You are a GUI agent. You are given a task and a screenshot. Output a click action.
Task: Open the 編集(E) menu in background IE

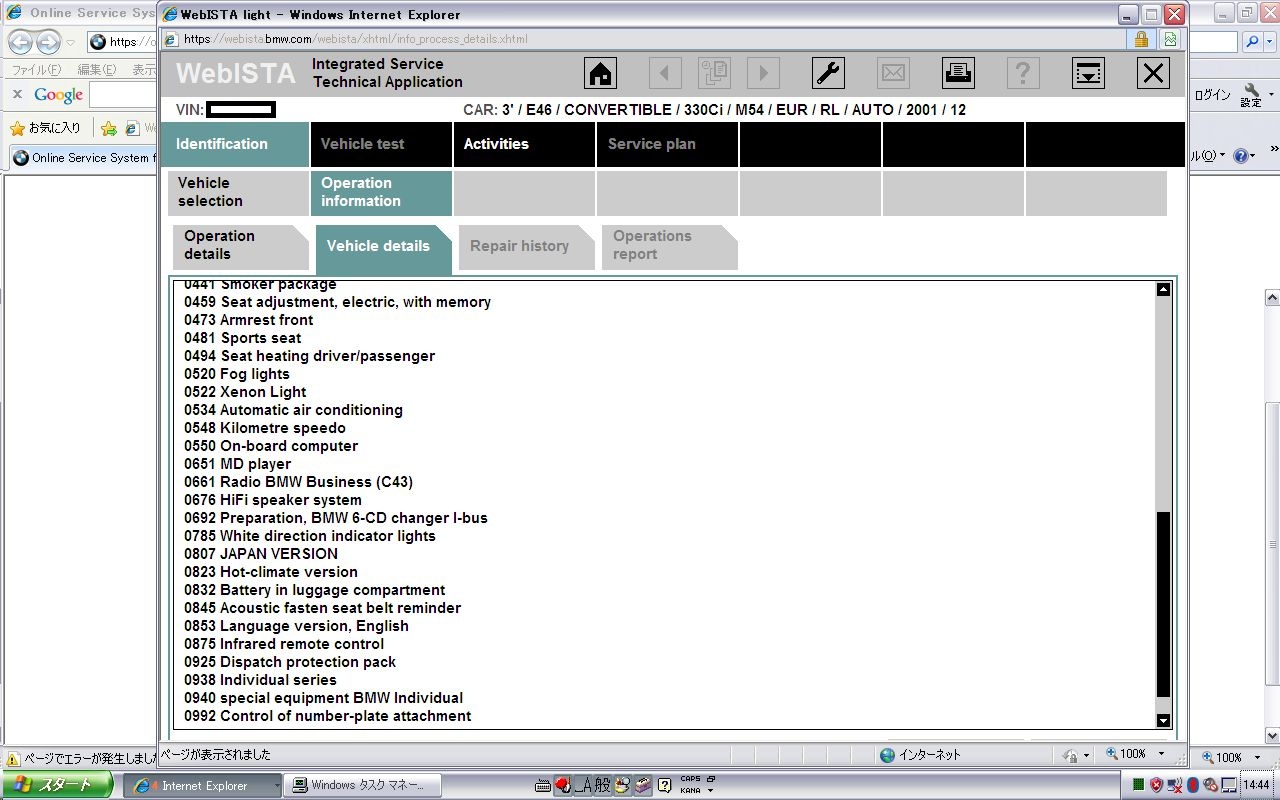click(96, 70)
